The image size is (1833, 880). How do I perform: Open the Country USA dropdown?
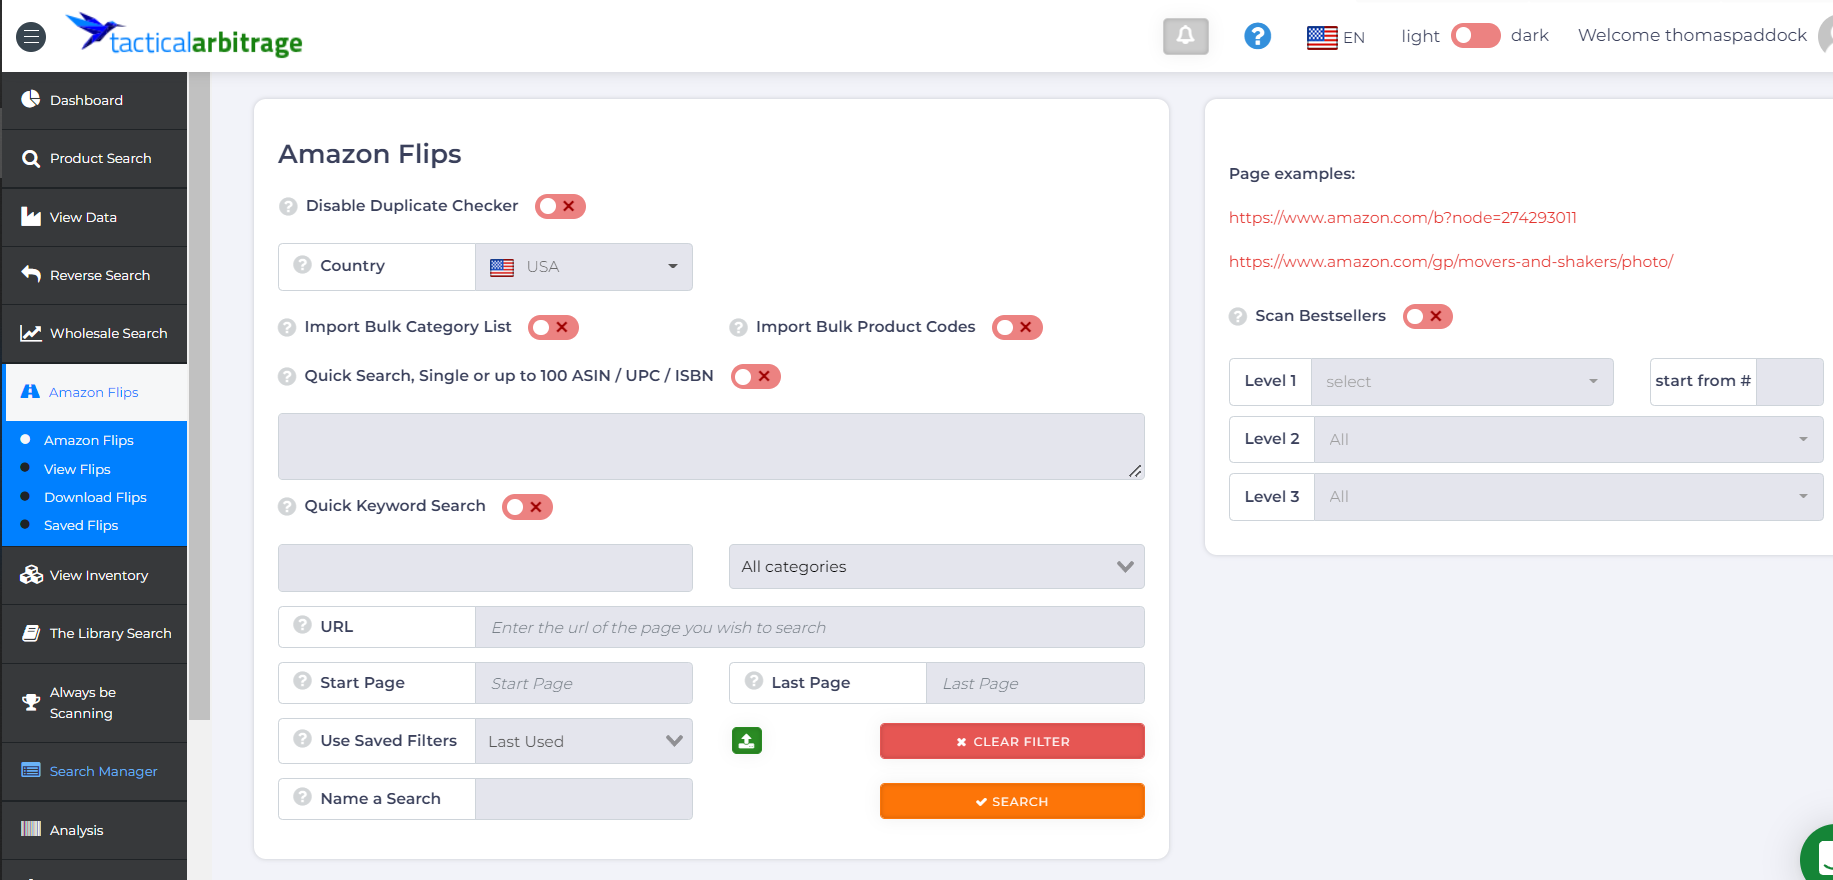583,267
